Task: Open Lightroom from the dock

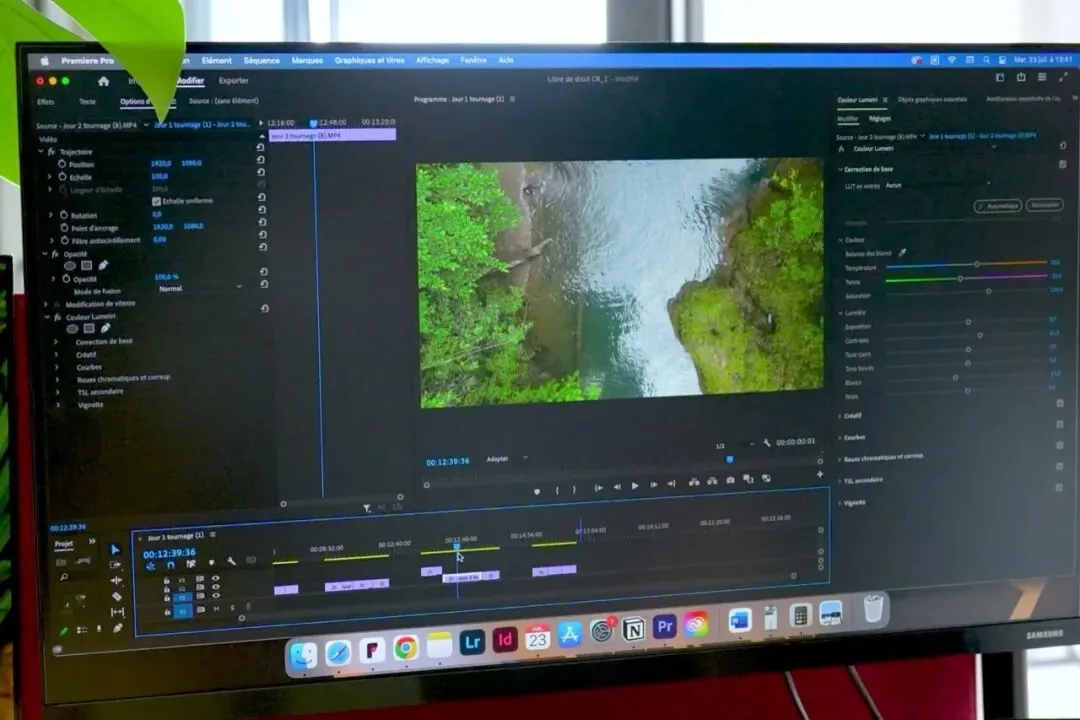Action: coord(472,642)
